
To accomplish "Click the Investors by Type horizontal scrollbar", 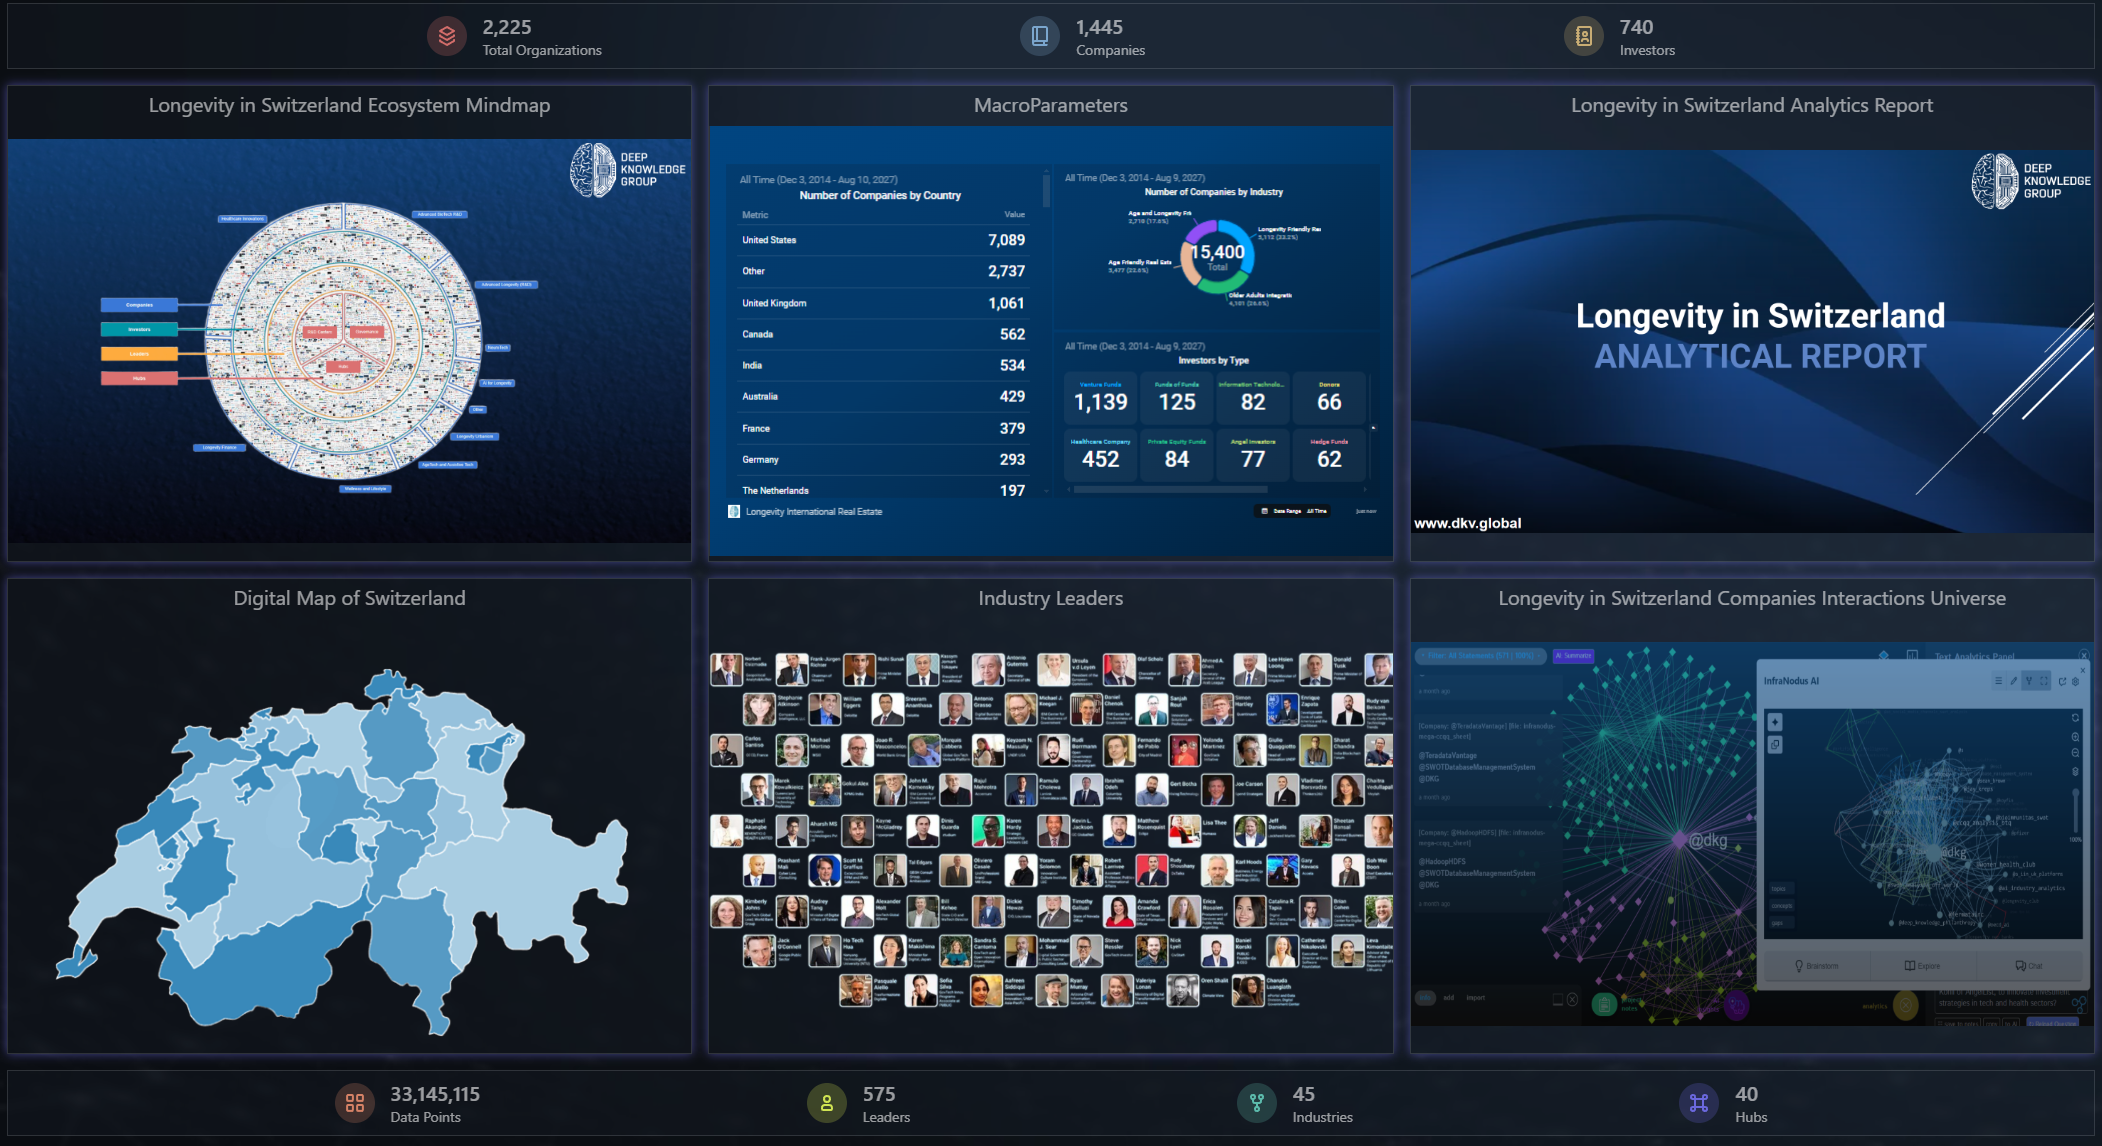I will pyautogui.click(x=1170, y=489).
